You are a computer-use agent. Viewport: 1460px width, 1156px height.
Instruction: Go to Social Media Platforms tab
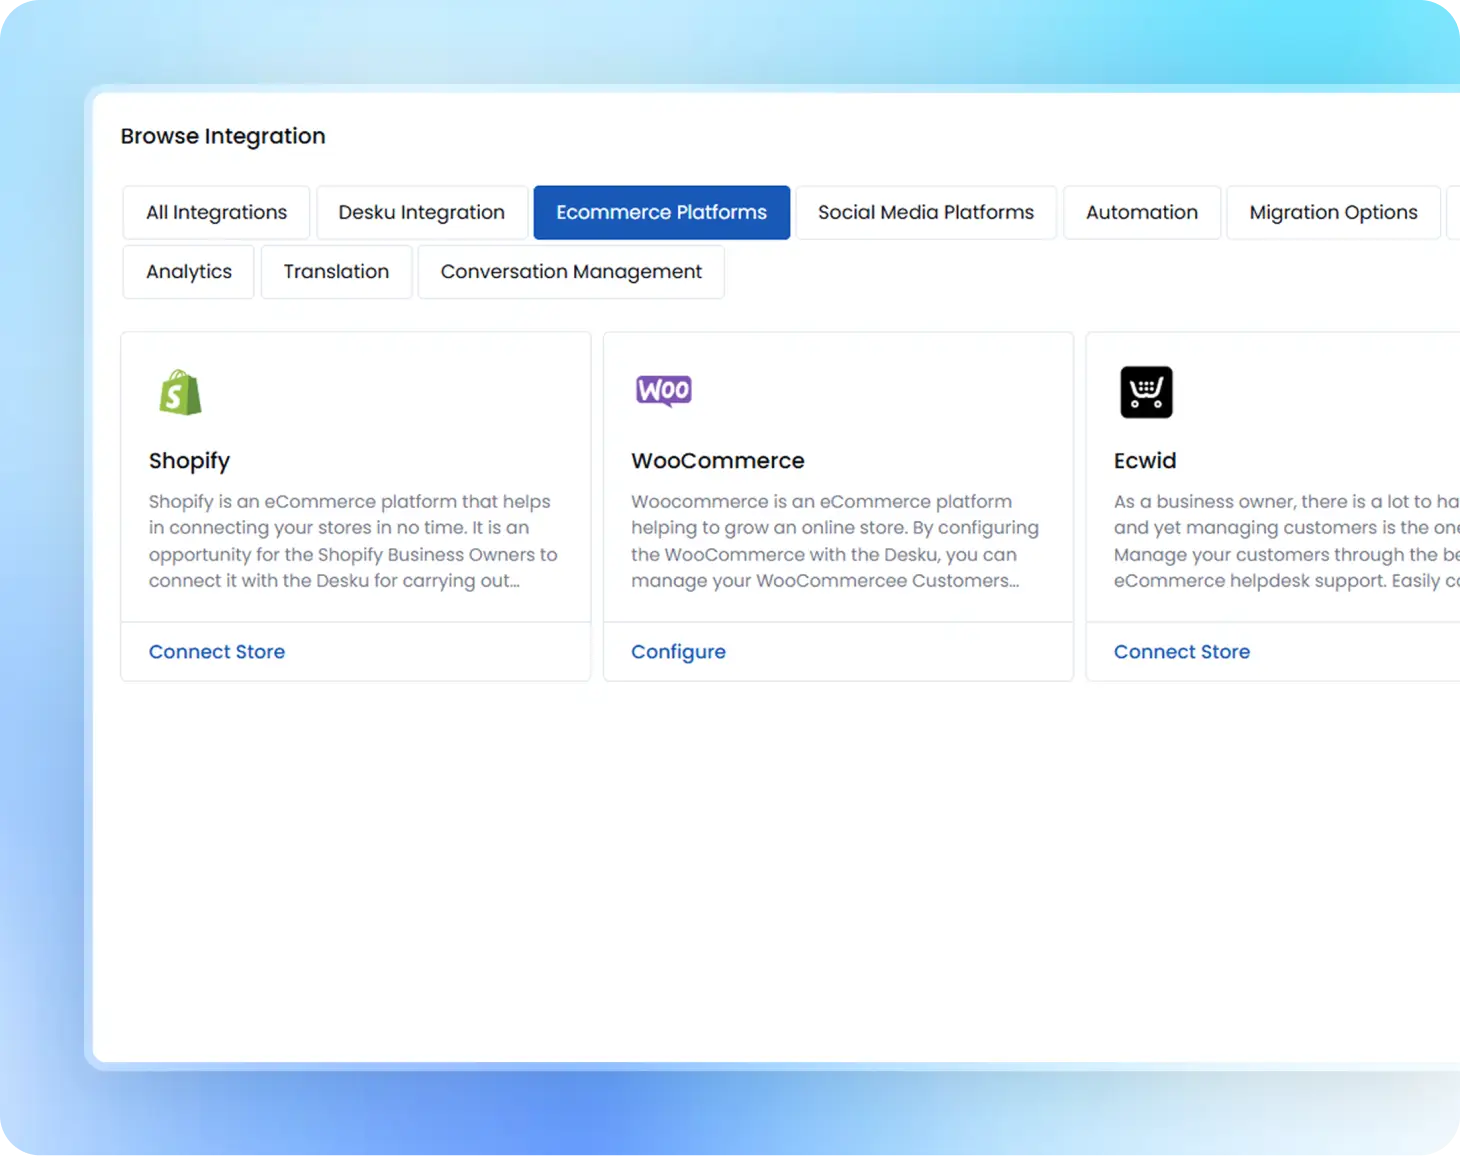pyautogui.click(x=926, y=212)
